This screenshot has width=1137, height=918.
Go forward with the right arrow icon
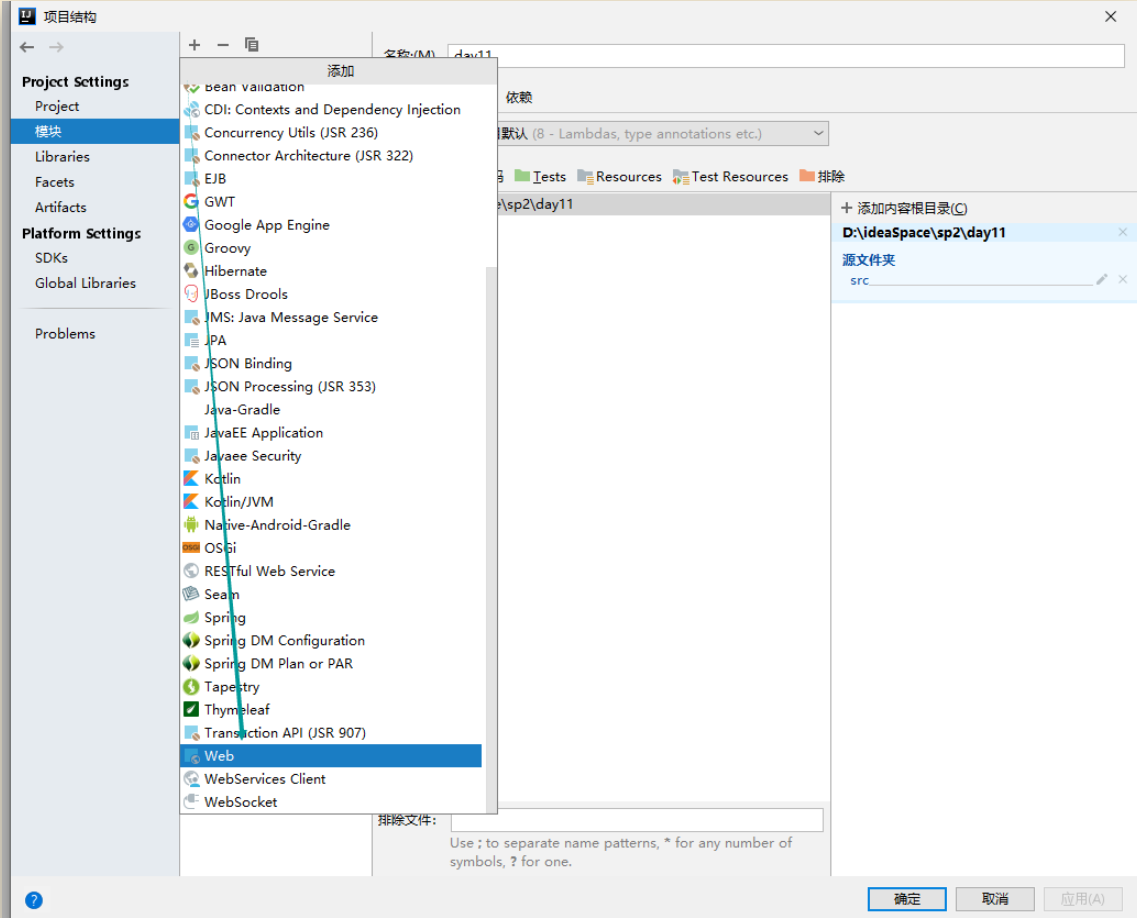56,47
